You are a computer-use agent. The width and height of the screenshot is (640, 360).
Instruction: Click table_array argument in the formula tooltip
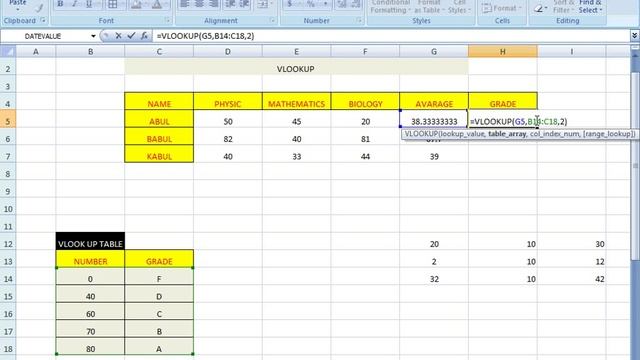pyautogui.click(x=507, y=133)
